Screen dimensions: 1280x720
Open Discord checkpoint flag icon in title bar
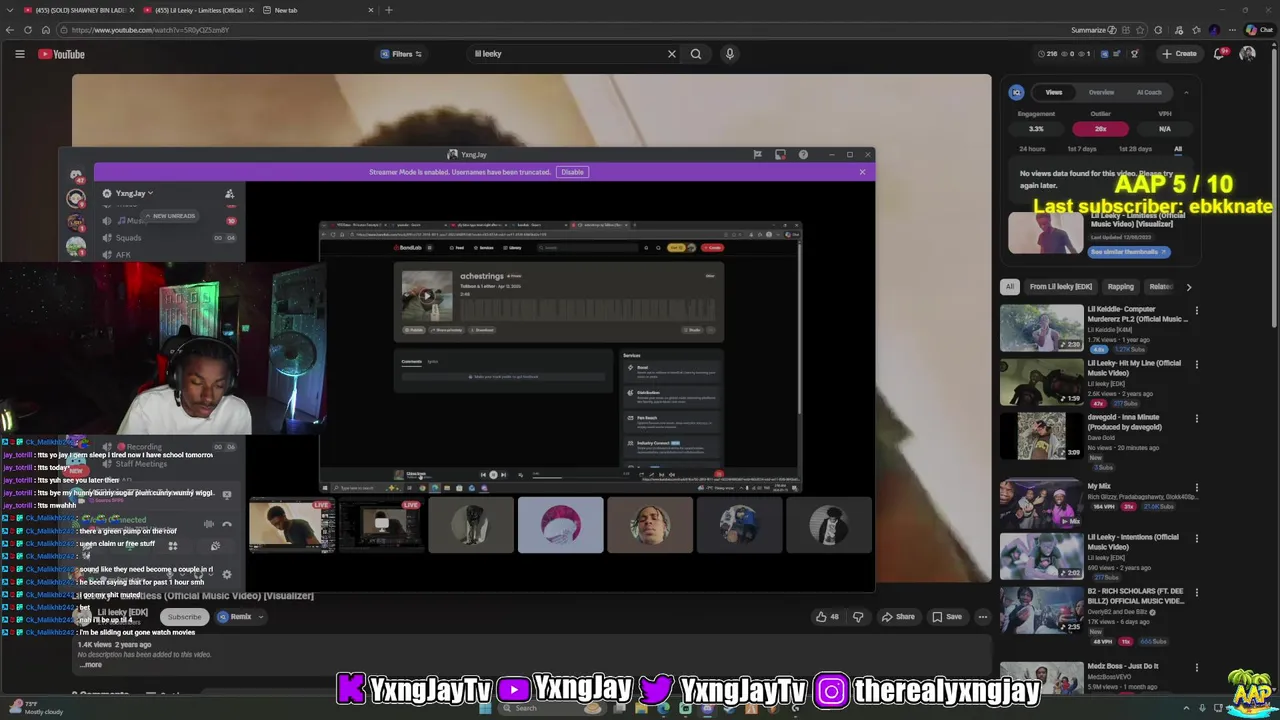(x=757, y=154)
